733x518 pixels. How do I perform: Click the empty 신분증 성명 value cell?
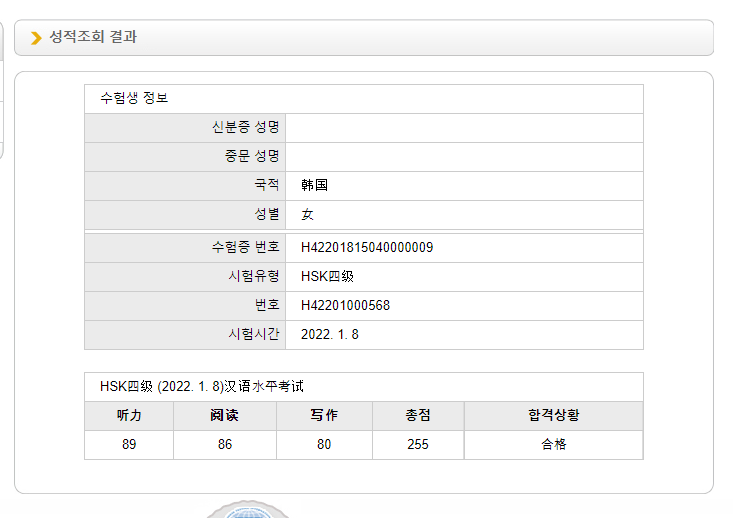464,128
